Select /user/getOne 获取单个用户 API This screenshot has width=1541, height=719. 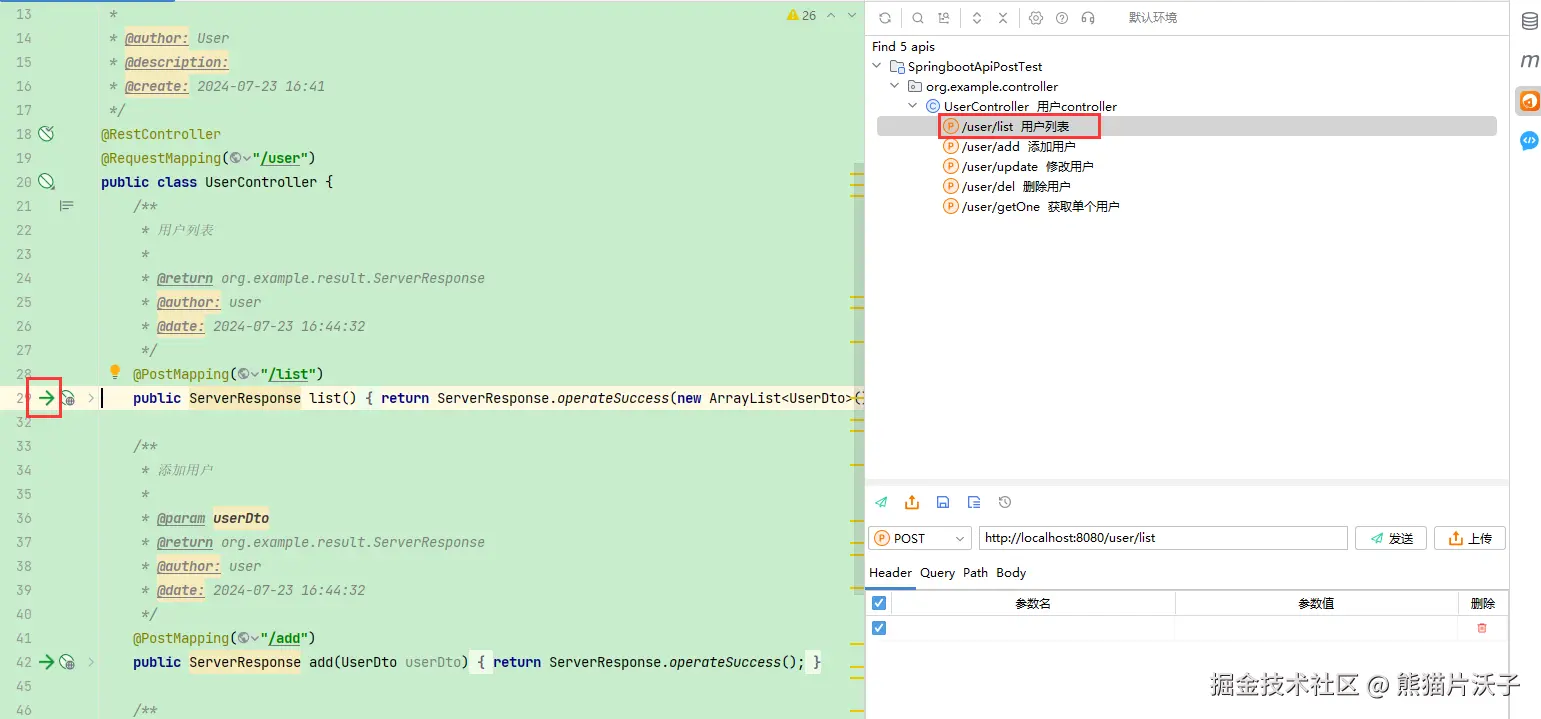(x=1032, y=206)
